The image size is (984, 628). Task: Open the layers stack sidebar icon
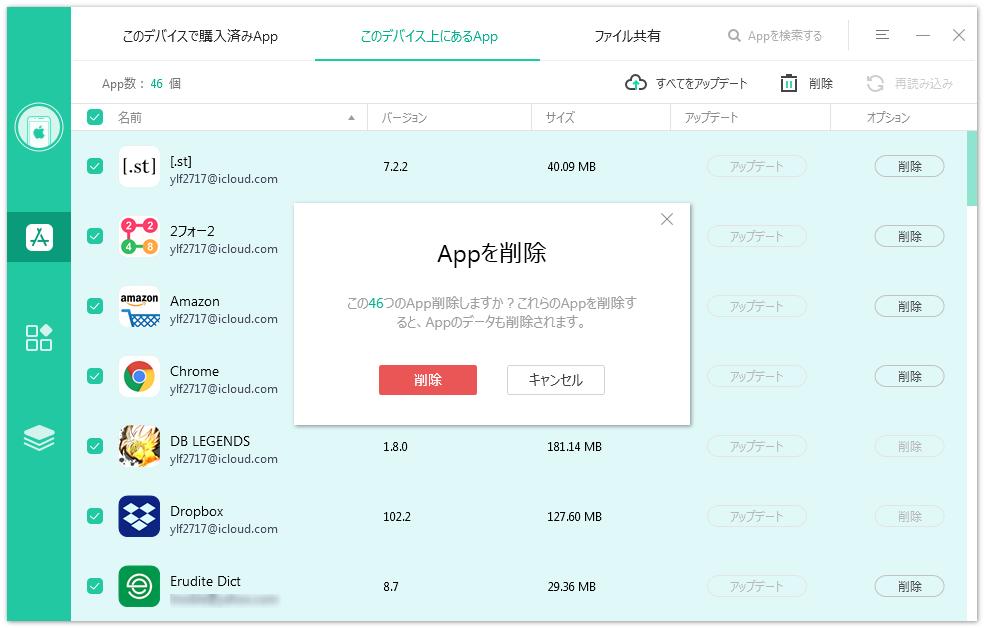tap(39, 438)
